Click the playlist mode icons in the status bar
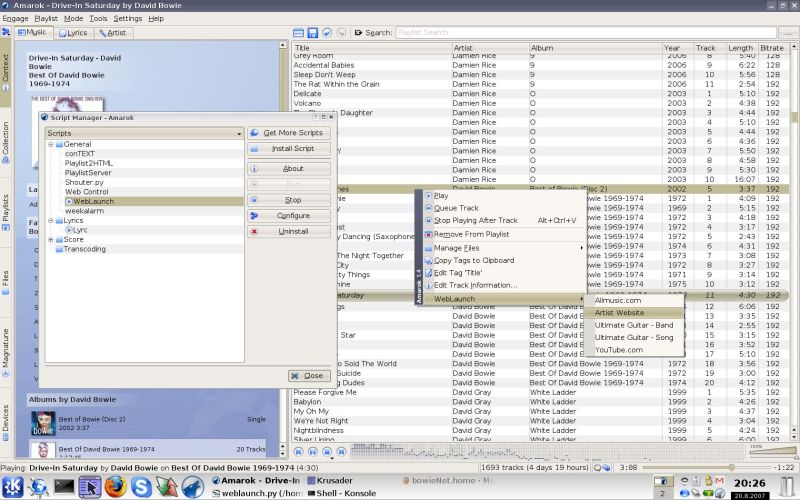800x500 pixels. click(604, 467)
